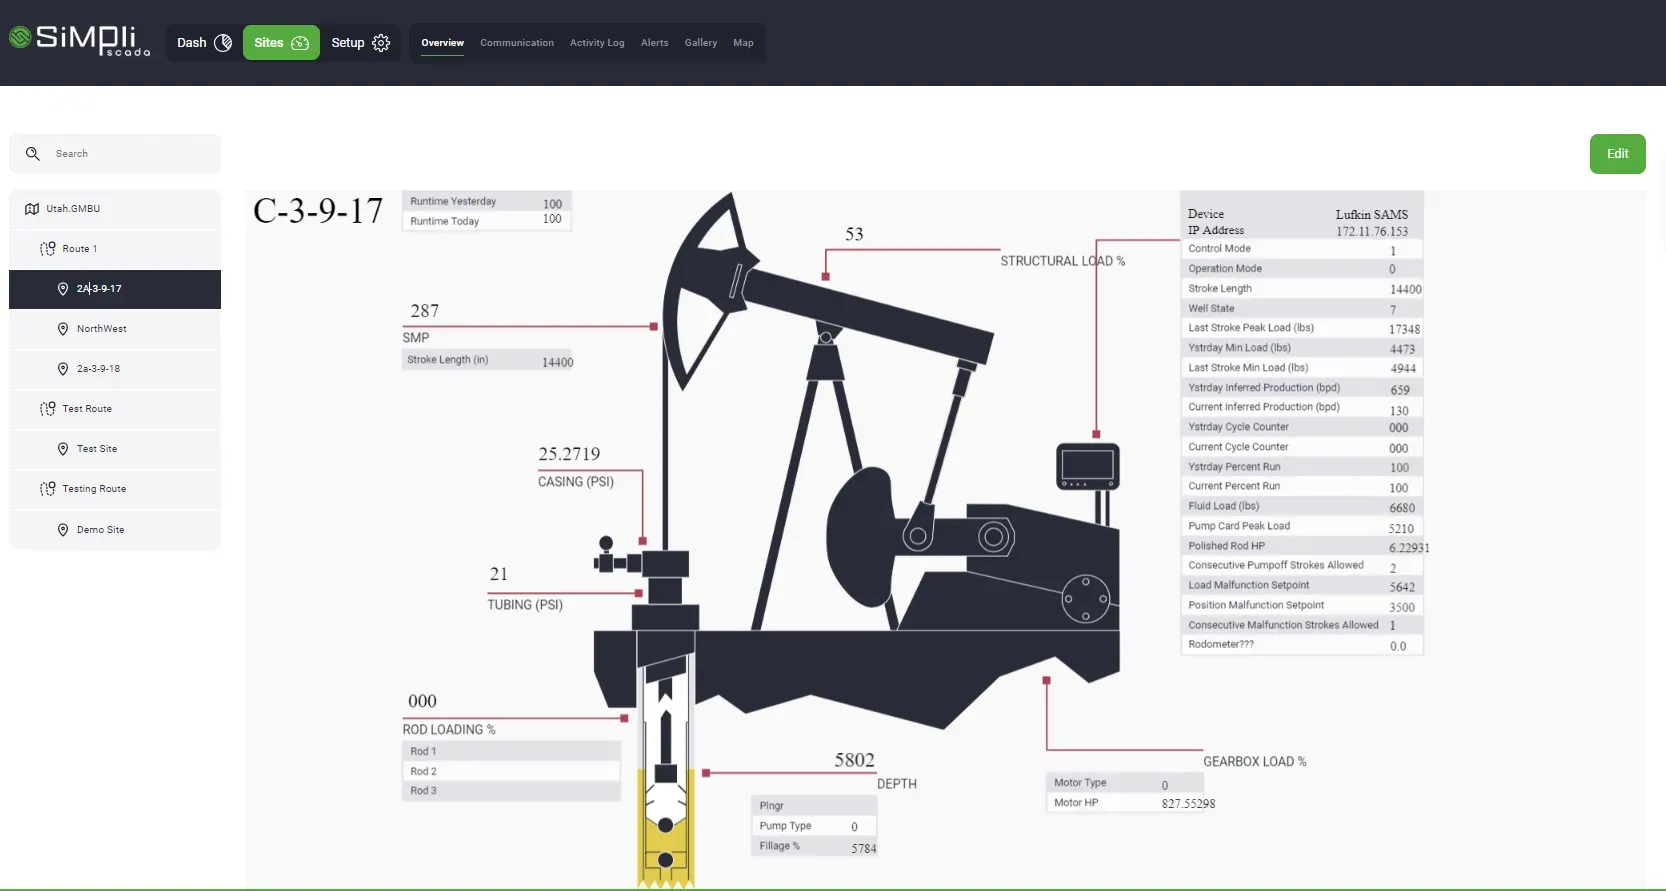Expand the Testing Route tree item
The image size is (1666, 891).
point(115,489)
